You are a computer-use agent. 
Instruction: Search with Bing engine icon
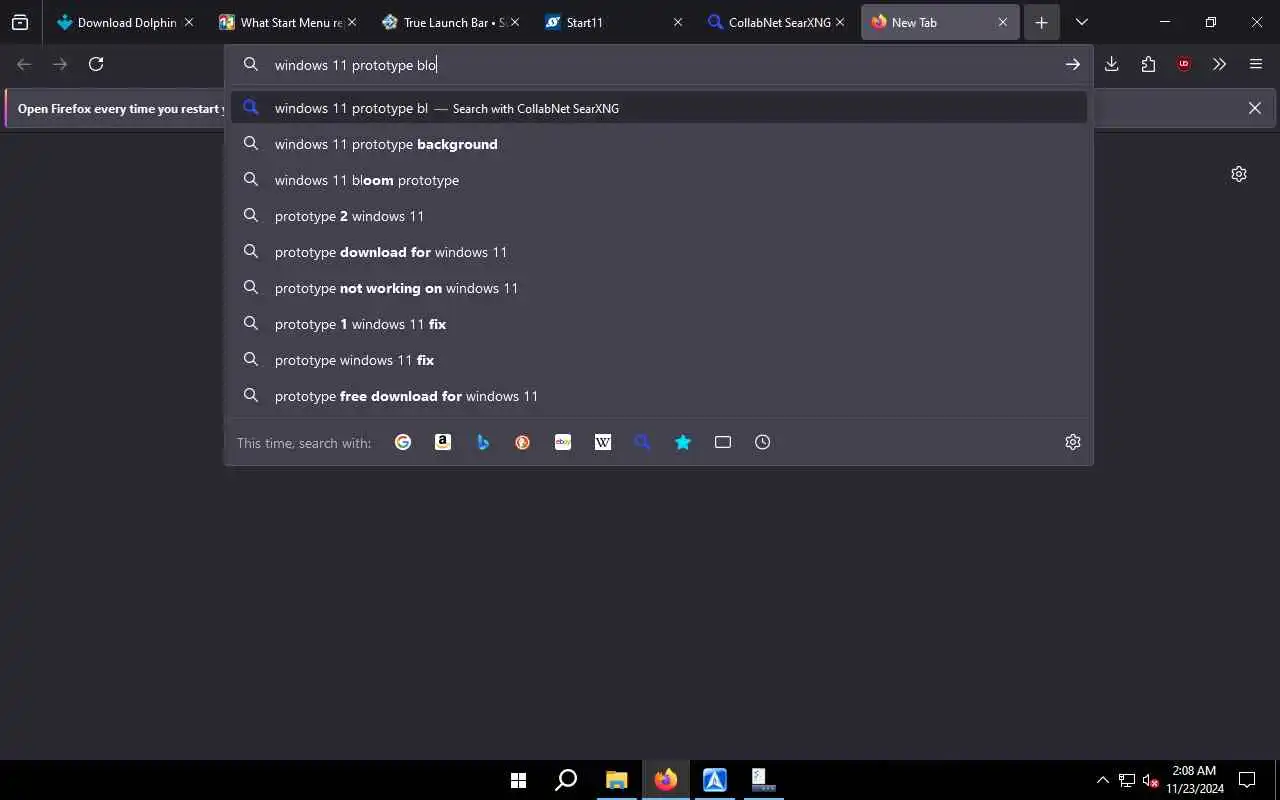click(483, 442)
